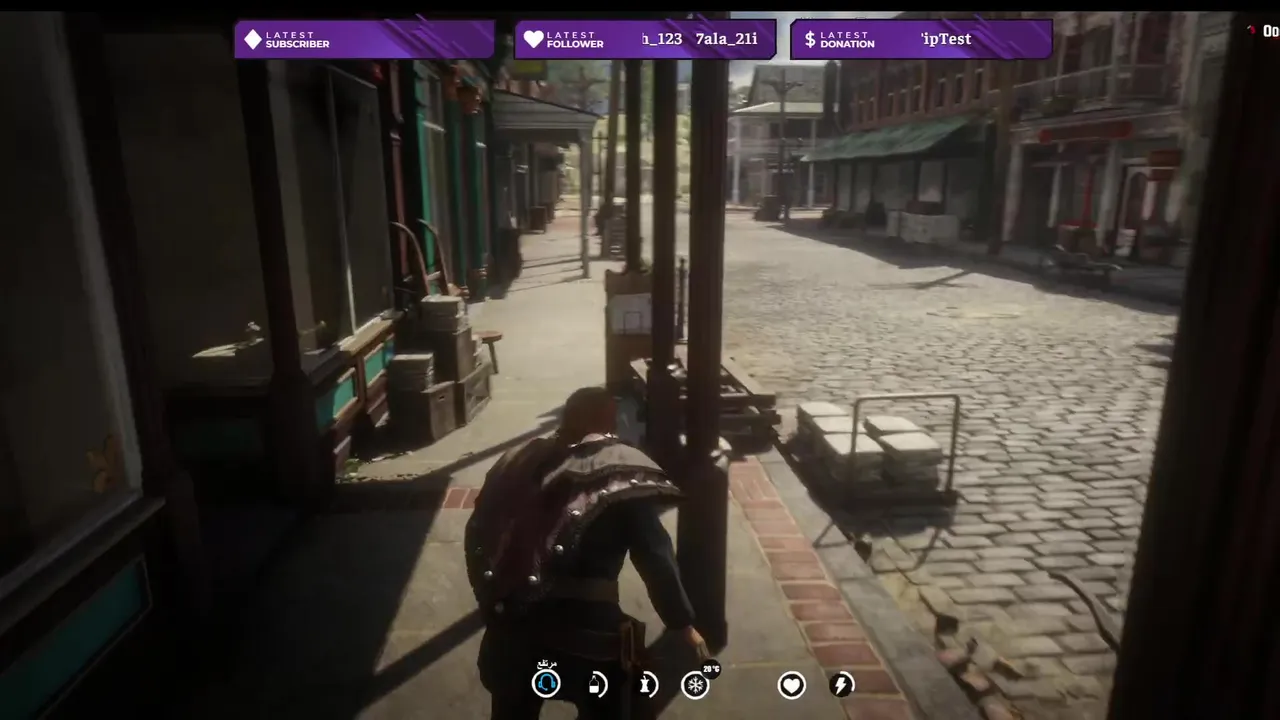Image resolution: width=1280 pixels, height=720 pixels.
Task: Click the 20°C temperature badge
Action: click(711, 669)
